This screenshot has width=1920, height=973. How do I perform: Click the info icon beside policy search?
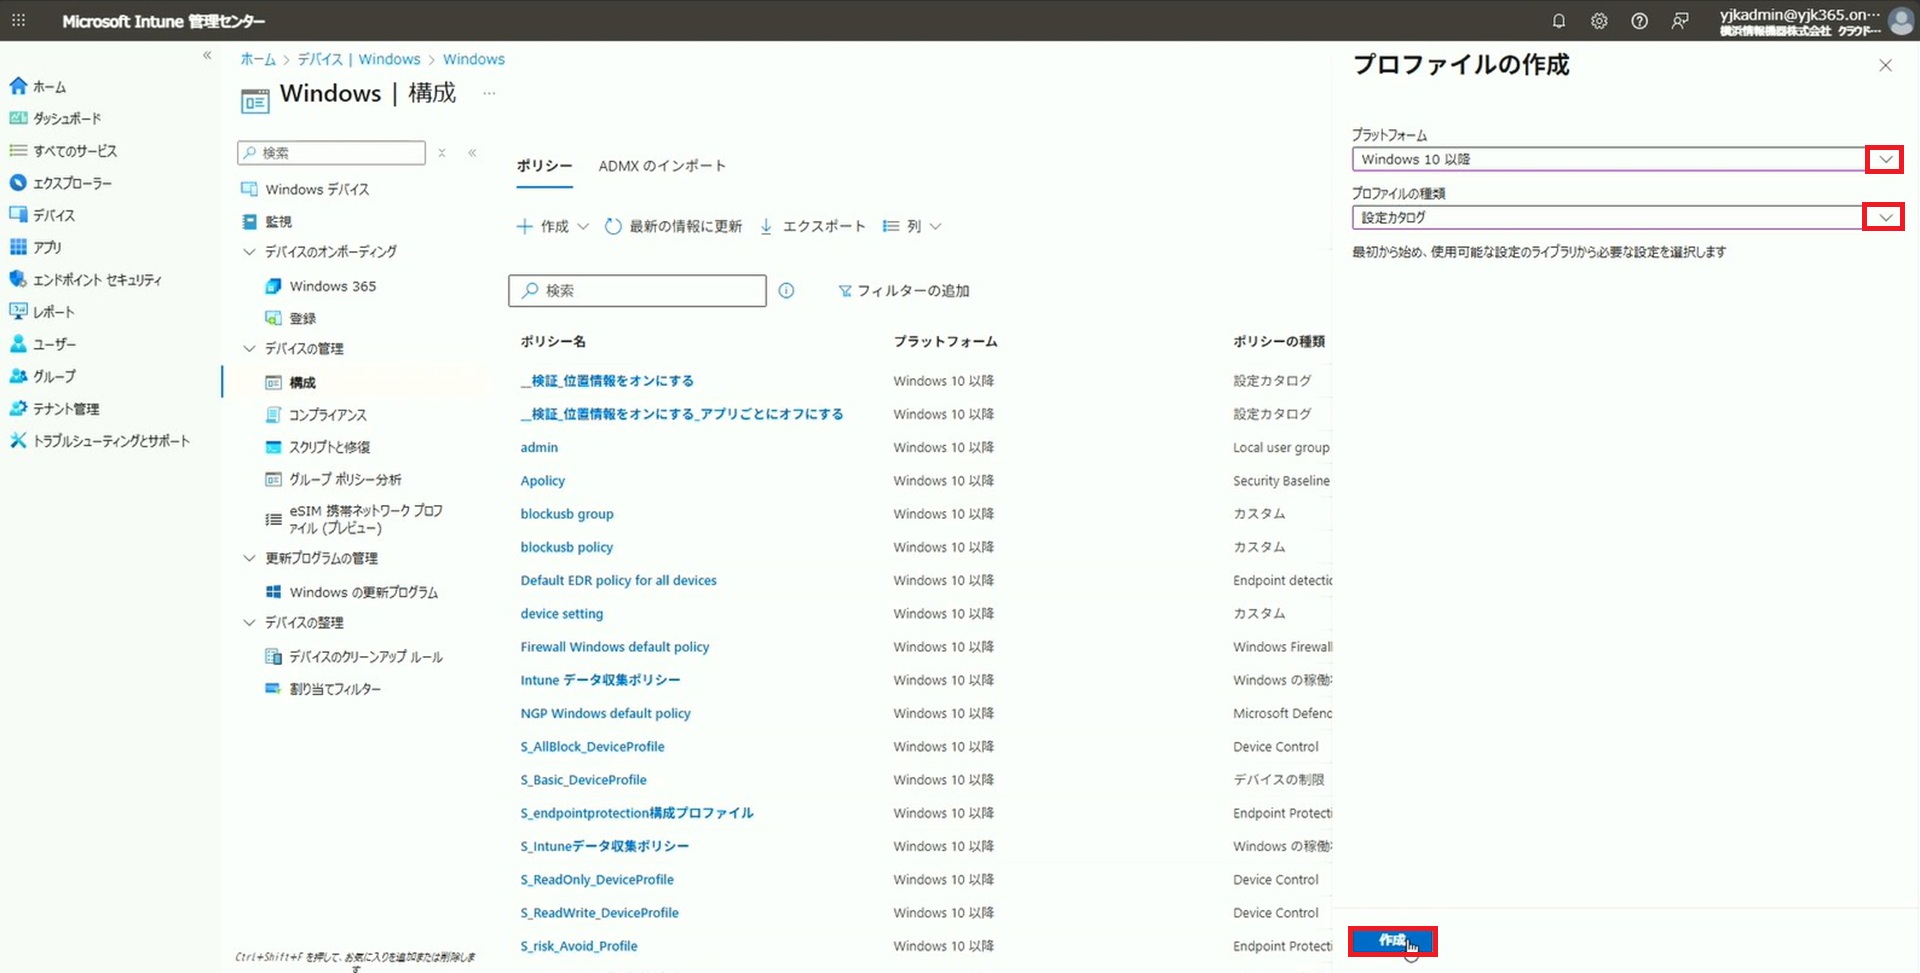click(786, 291)
